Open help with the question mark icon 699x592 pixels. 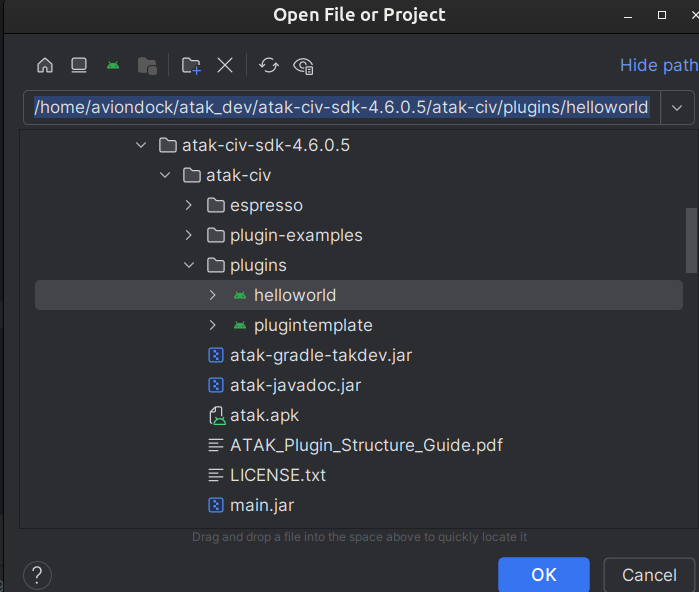[37, 575]
